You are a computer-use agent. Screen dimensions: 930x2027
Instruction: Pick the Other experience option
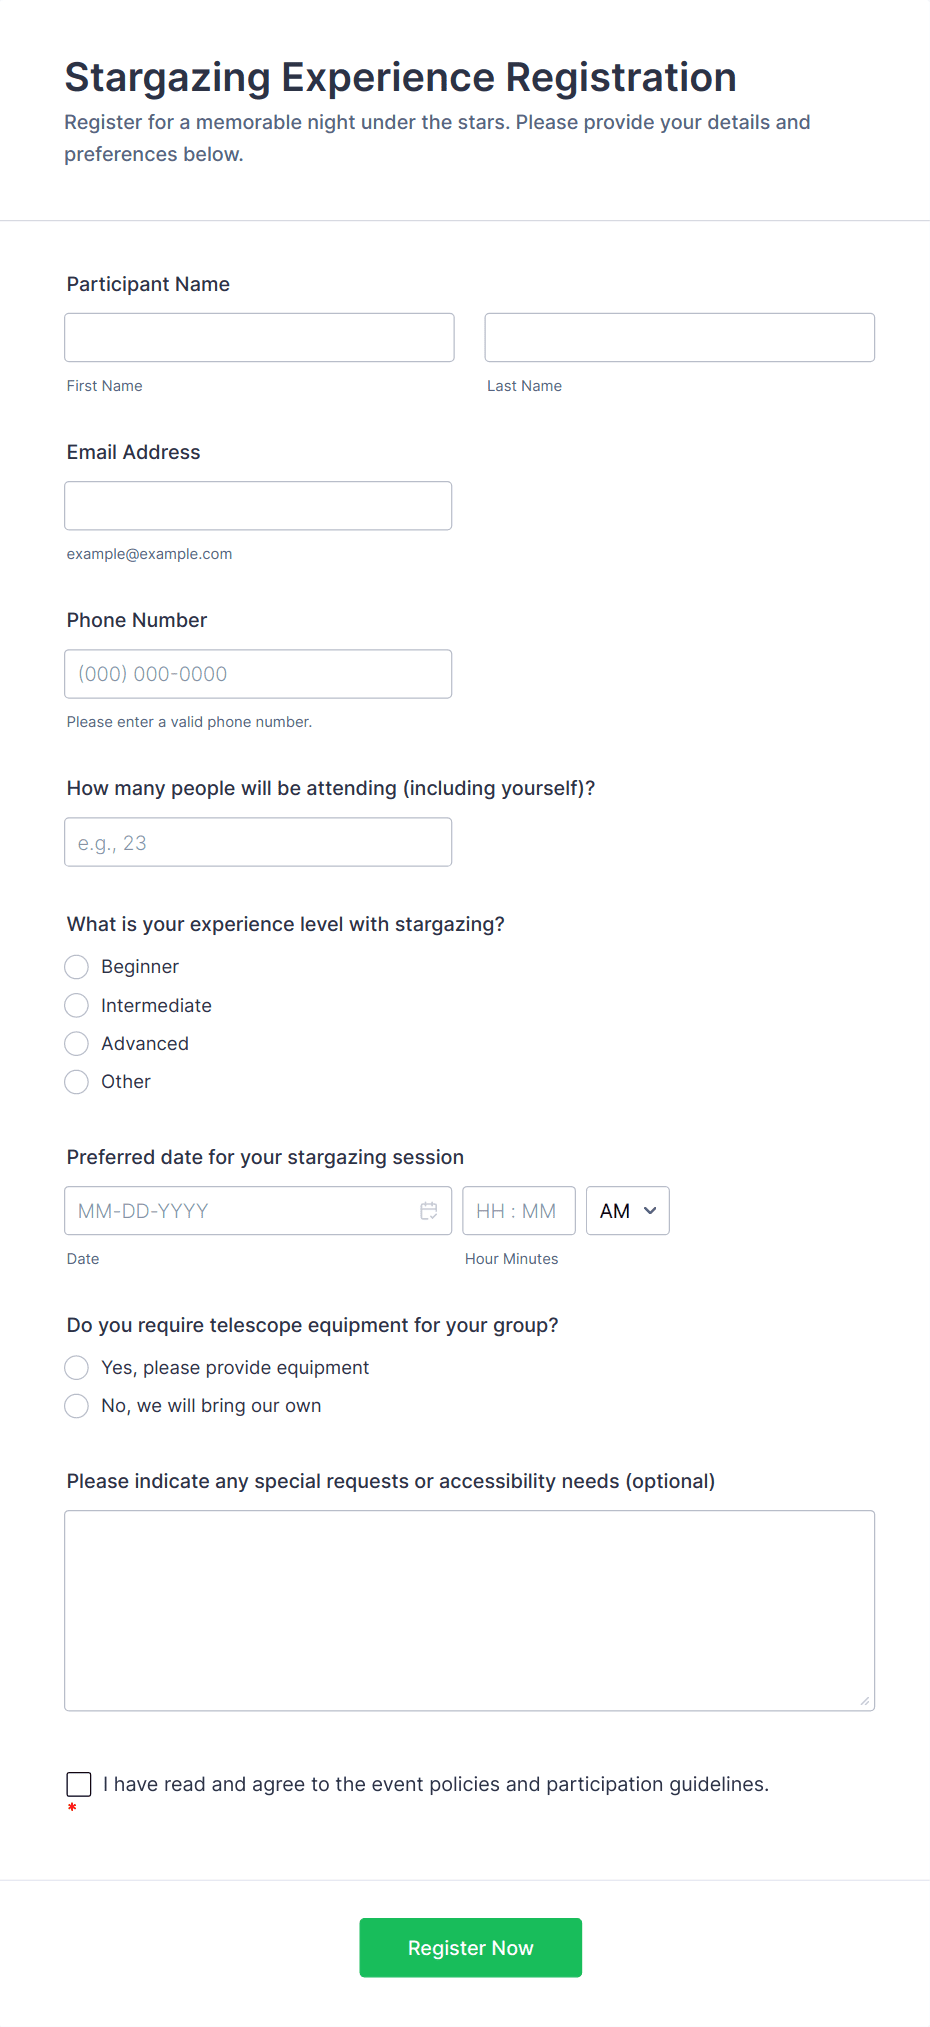[x=77, y=1082]
